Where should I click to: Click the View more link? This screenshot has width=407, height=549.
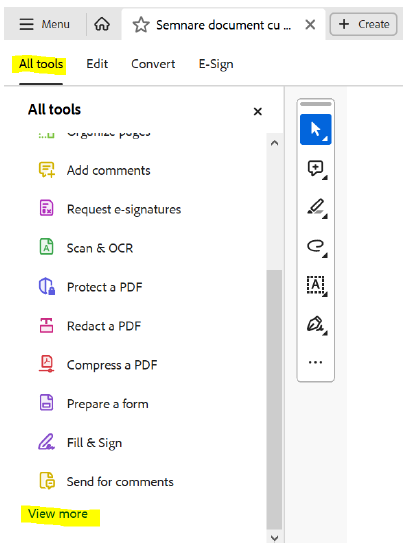tap(58, 514)
